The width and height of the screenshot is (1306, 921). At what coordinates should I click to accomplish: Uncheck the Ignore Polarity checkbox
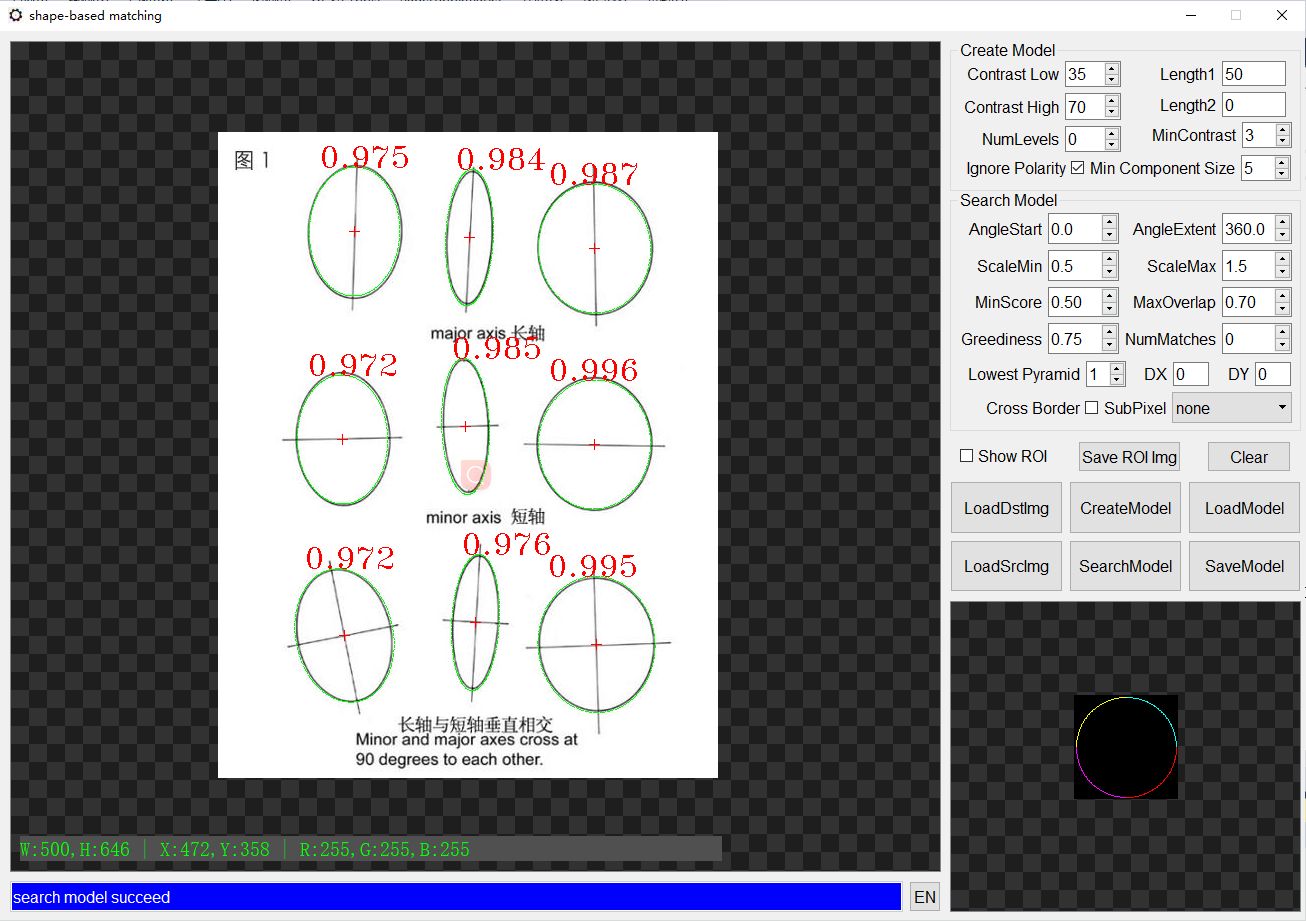[x=1077, y=168]
